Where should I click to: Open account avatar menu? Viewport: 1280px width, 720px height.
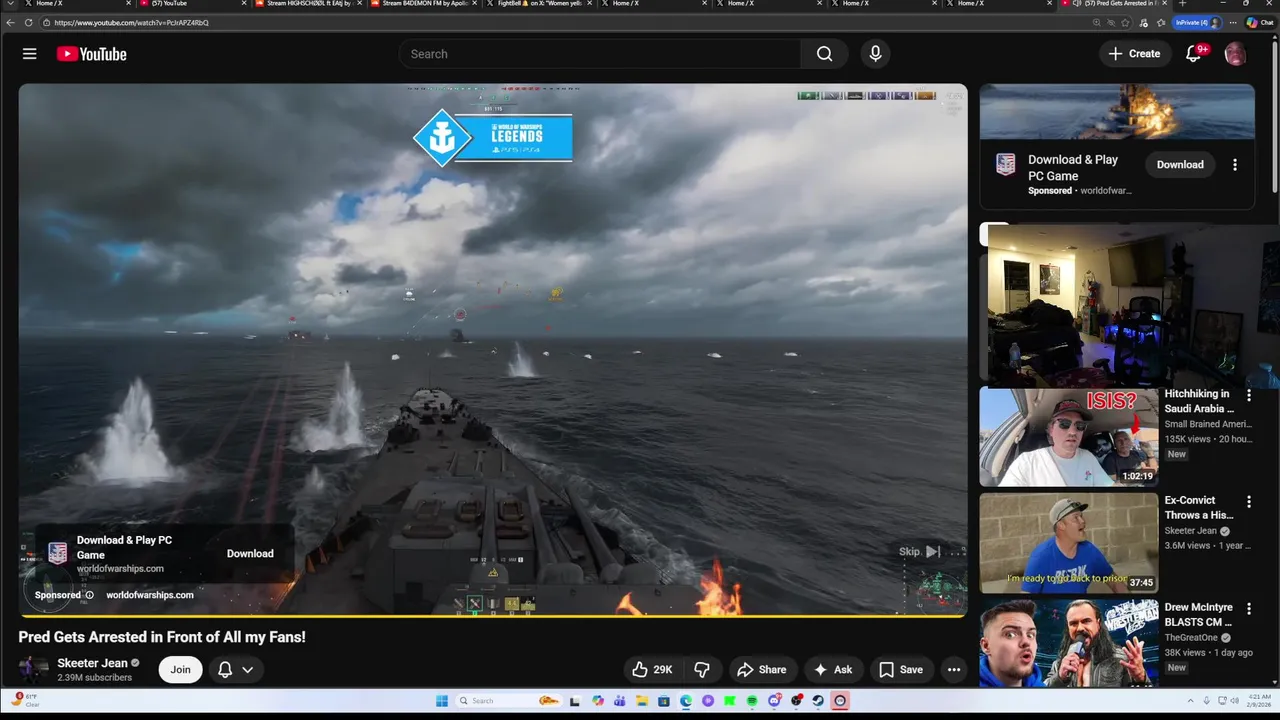pos(1235,54)
